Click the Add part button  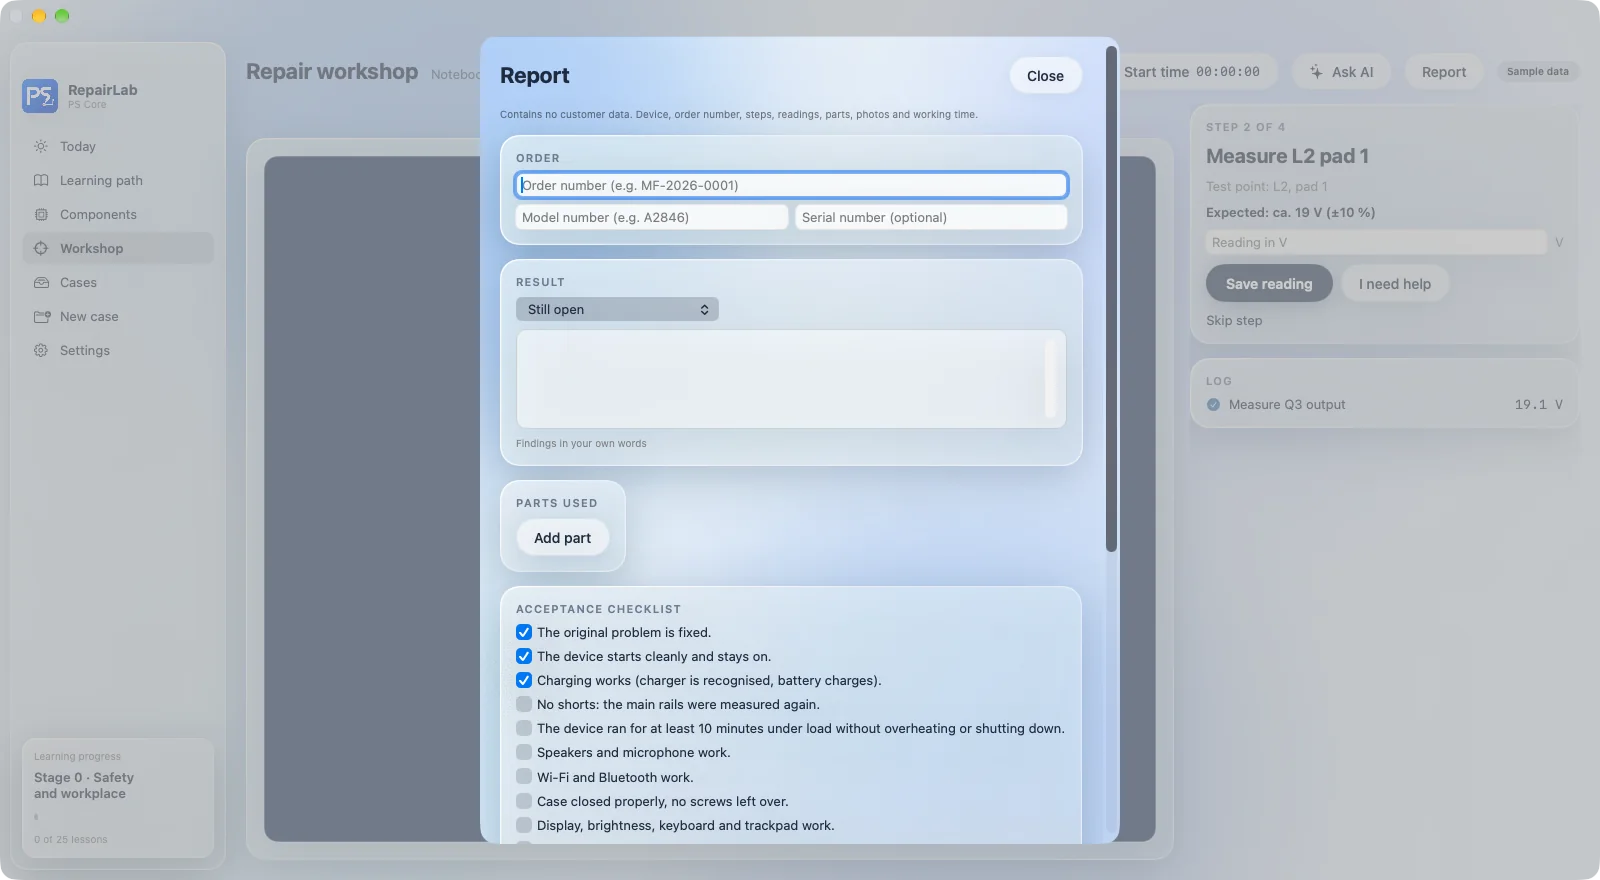tap(562, 538)
